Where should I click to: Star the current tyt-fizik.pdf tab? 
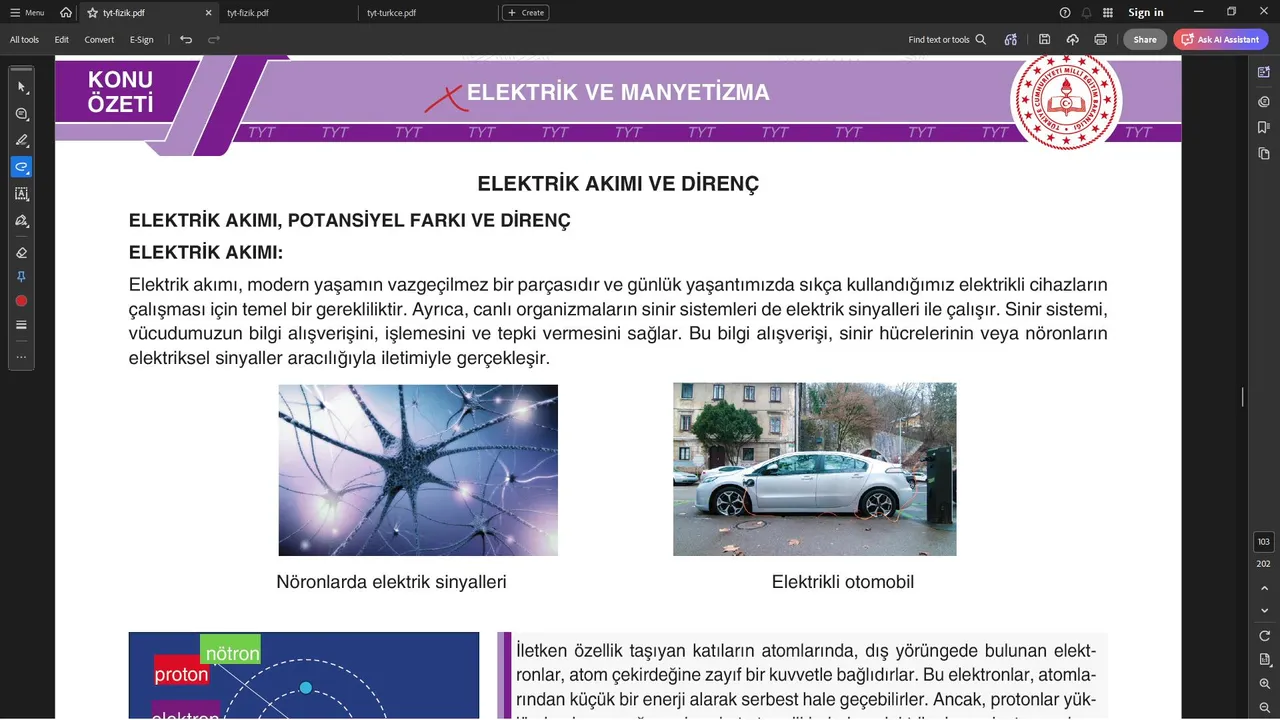92,13
